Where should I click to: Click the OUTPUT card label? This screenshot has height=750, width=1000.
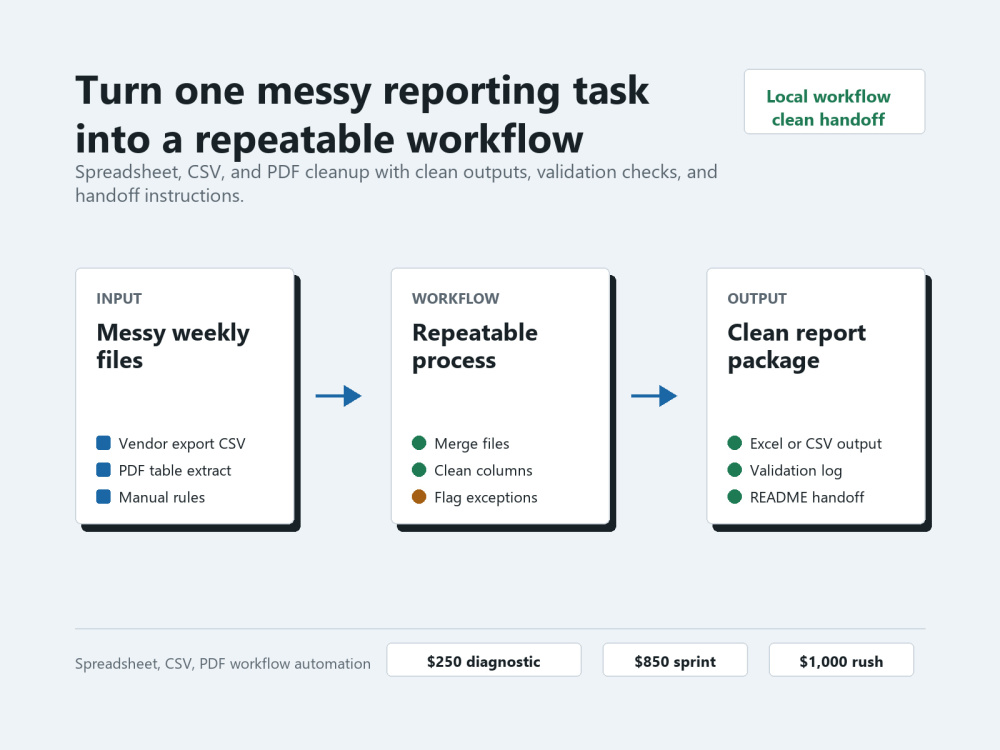point(757,298)
